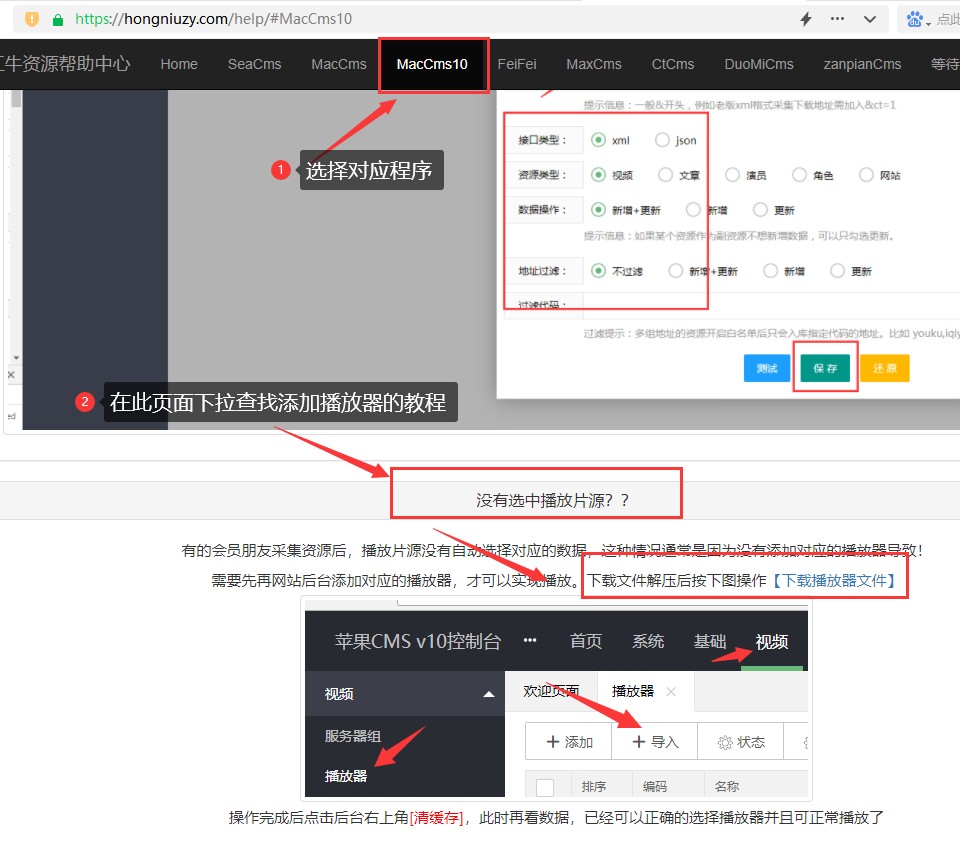Image resolution: width=960 pixels, height=845 pixels.
Task: Click 添加 to add a new player
Action: tap(567, 741)
